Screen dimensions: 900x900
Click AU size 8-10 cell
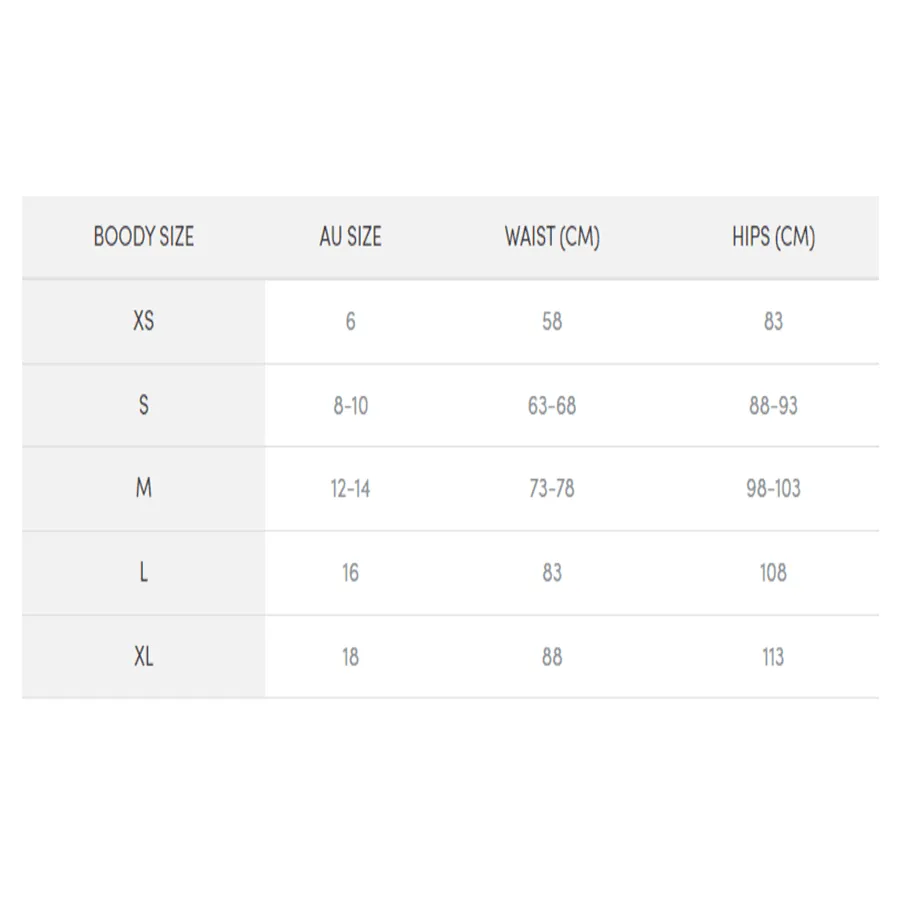(x=350, y=406)
